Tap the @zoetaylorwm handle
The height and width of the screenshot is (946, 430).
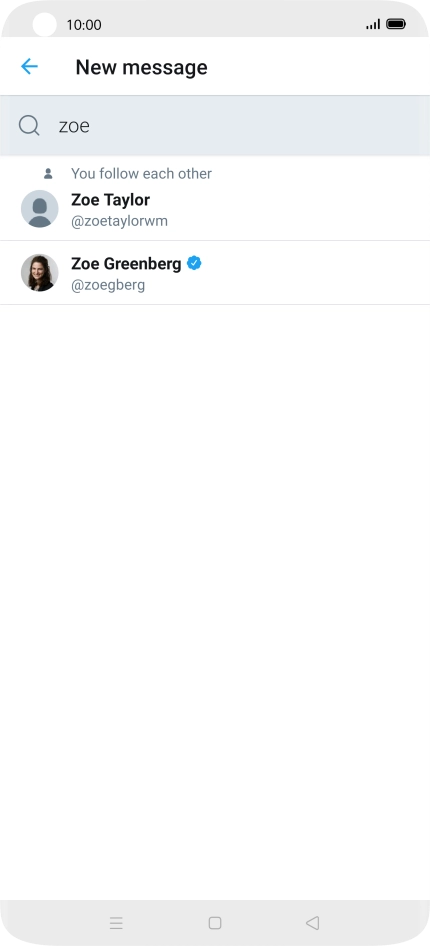tap(119, 221)
